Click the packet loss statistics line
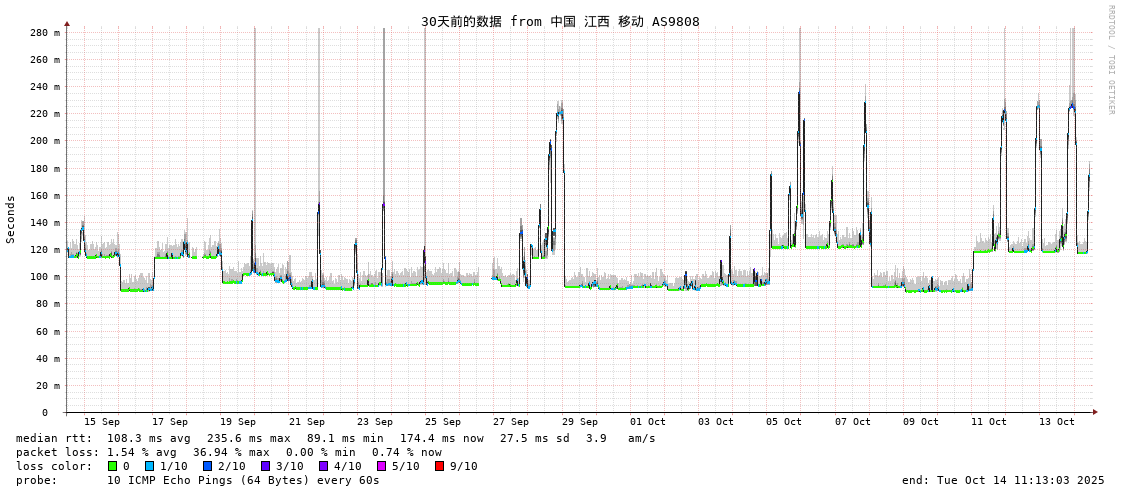Screen dimensions: 1121x494 pyautogui.click(x=229, y=452)
